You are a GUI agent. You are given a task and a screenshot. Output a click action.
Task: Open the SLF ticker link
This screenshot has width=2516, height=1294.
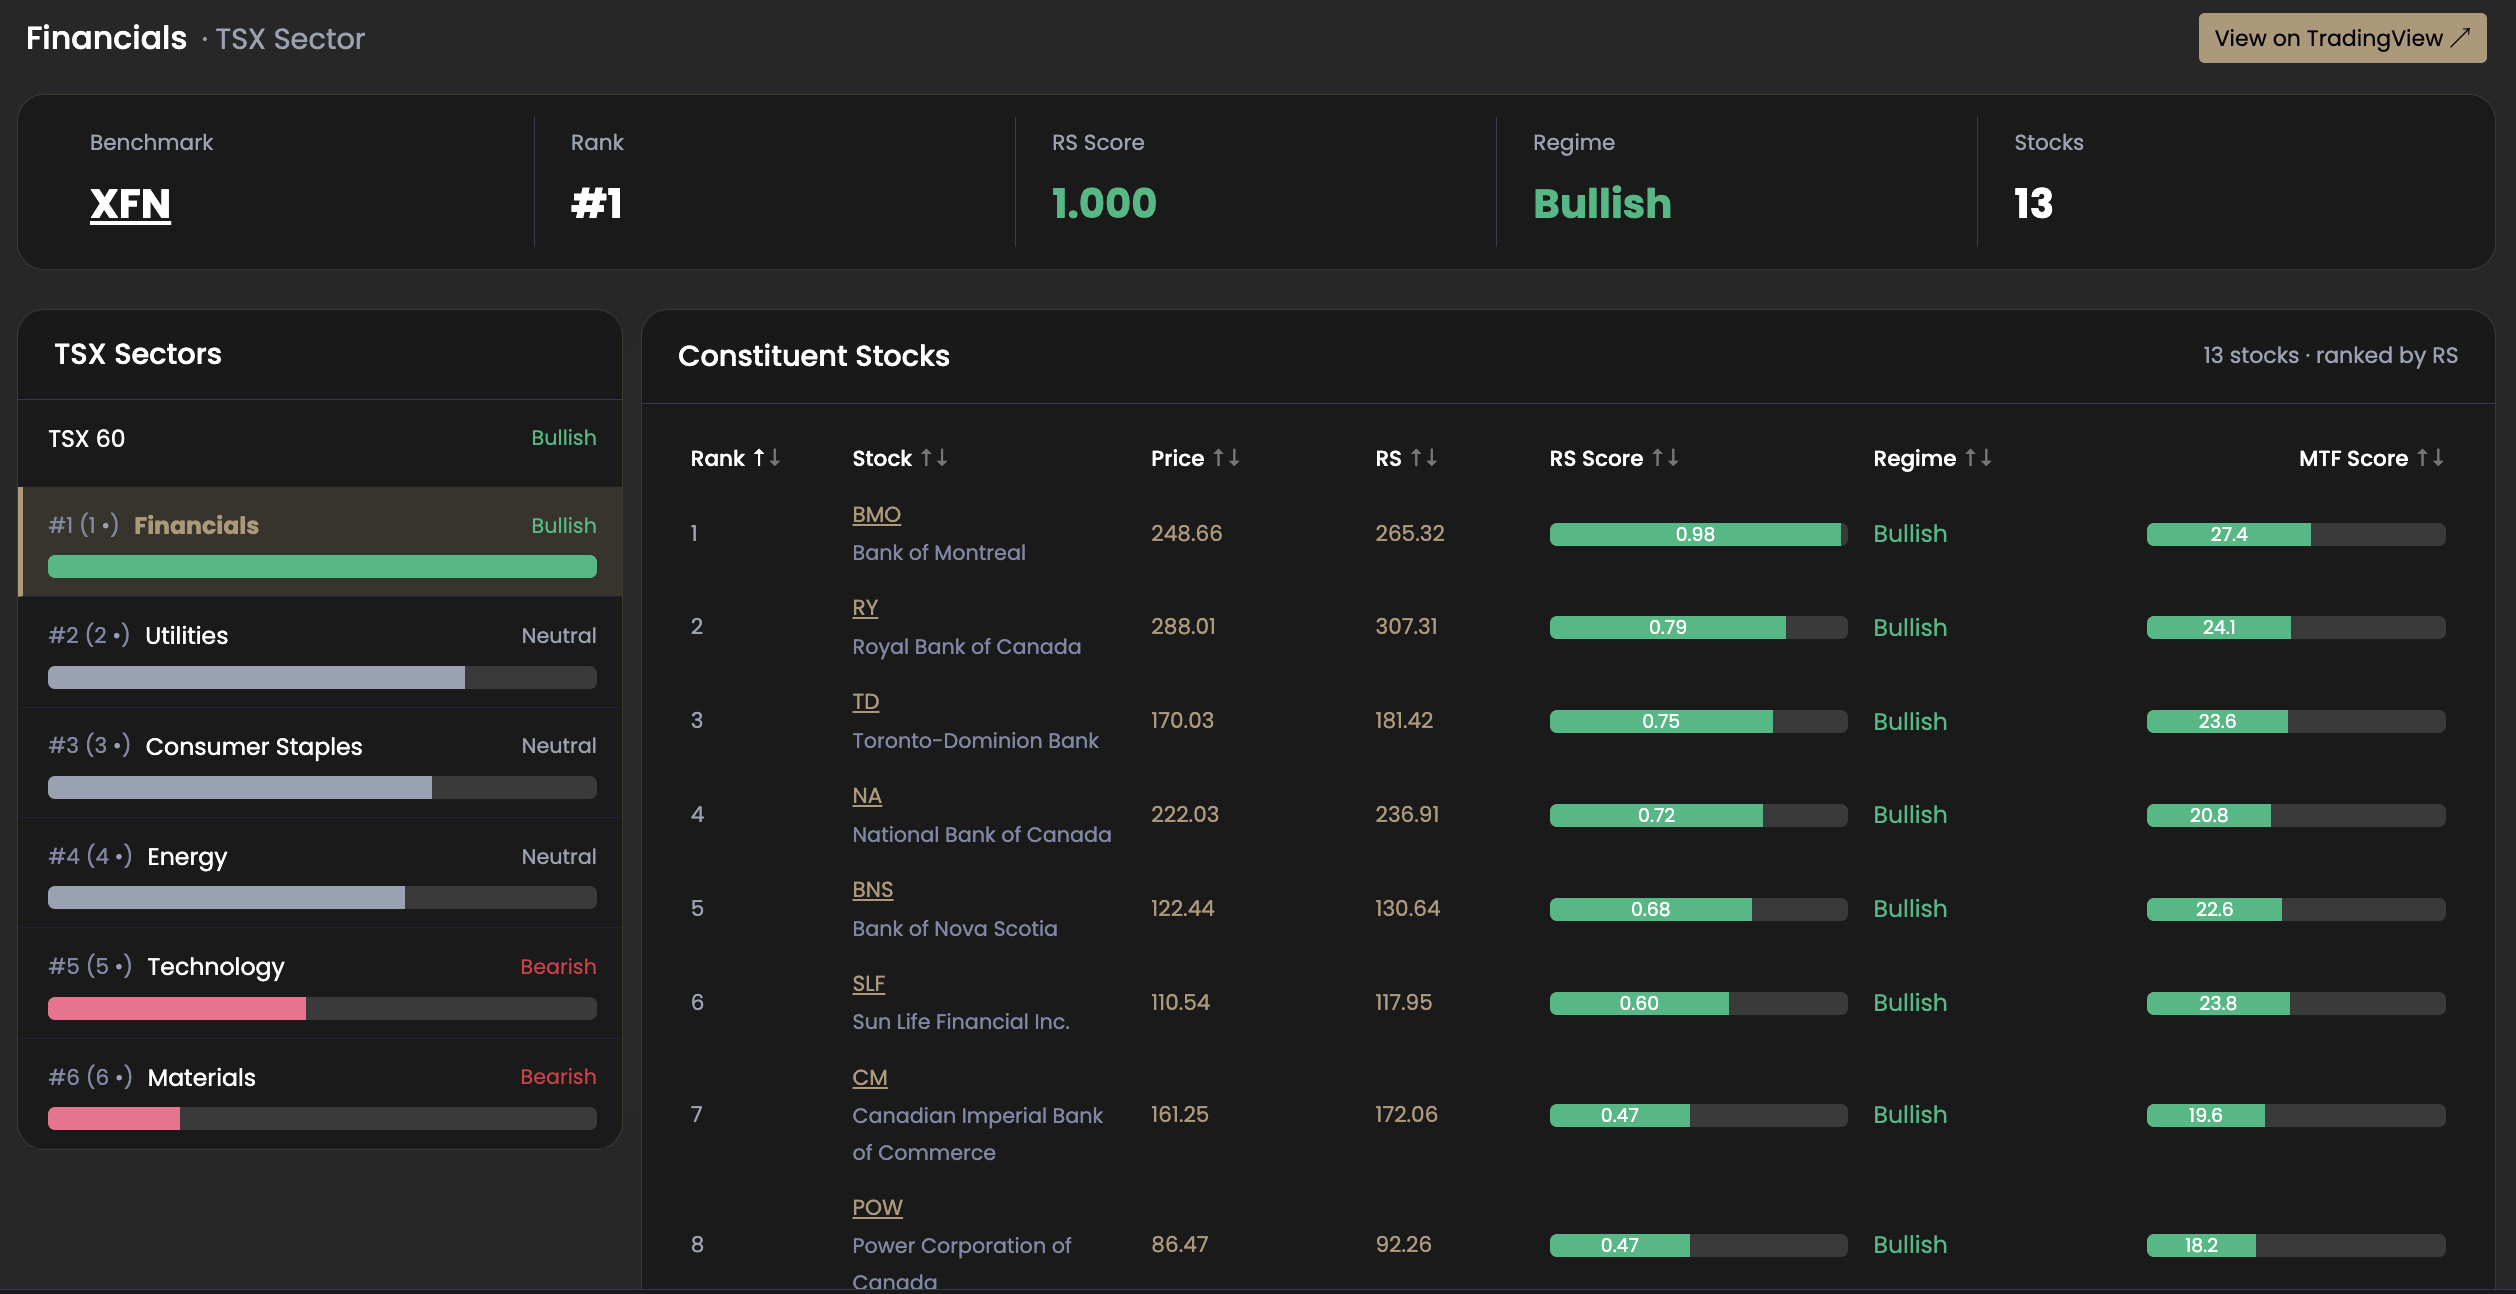869,984
